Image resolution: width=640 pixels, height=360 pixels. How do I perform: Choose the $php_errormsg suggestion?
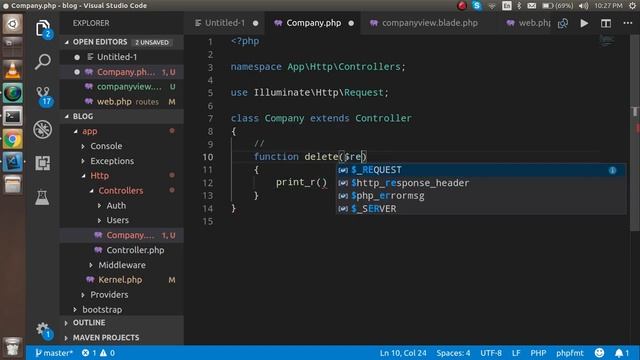(481, 196)
